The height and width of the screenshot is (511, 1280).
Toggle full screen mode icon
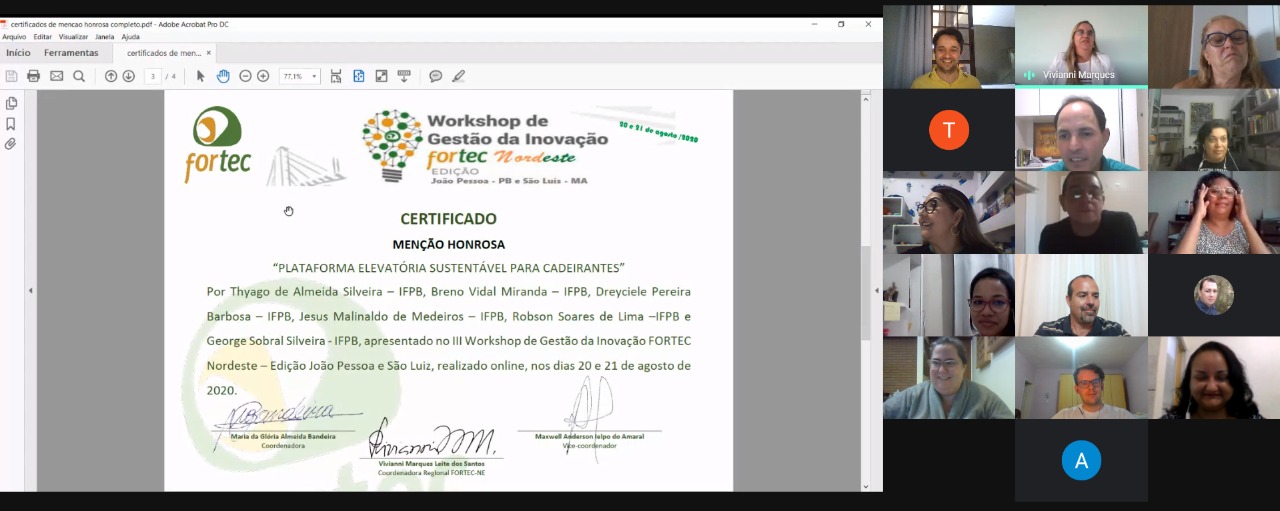pos(381,76)
